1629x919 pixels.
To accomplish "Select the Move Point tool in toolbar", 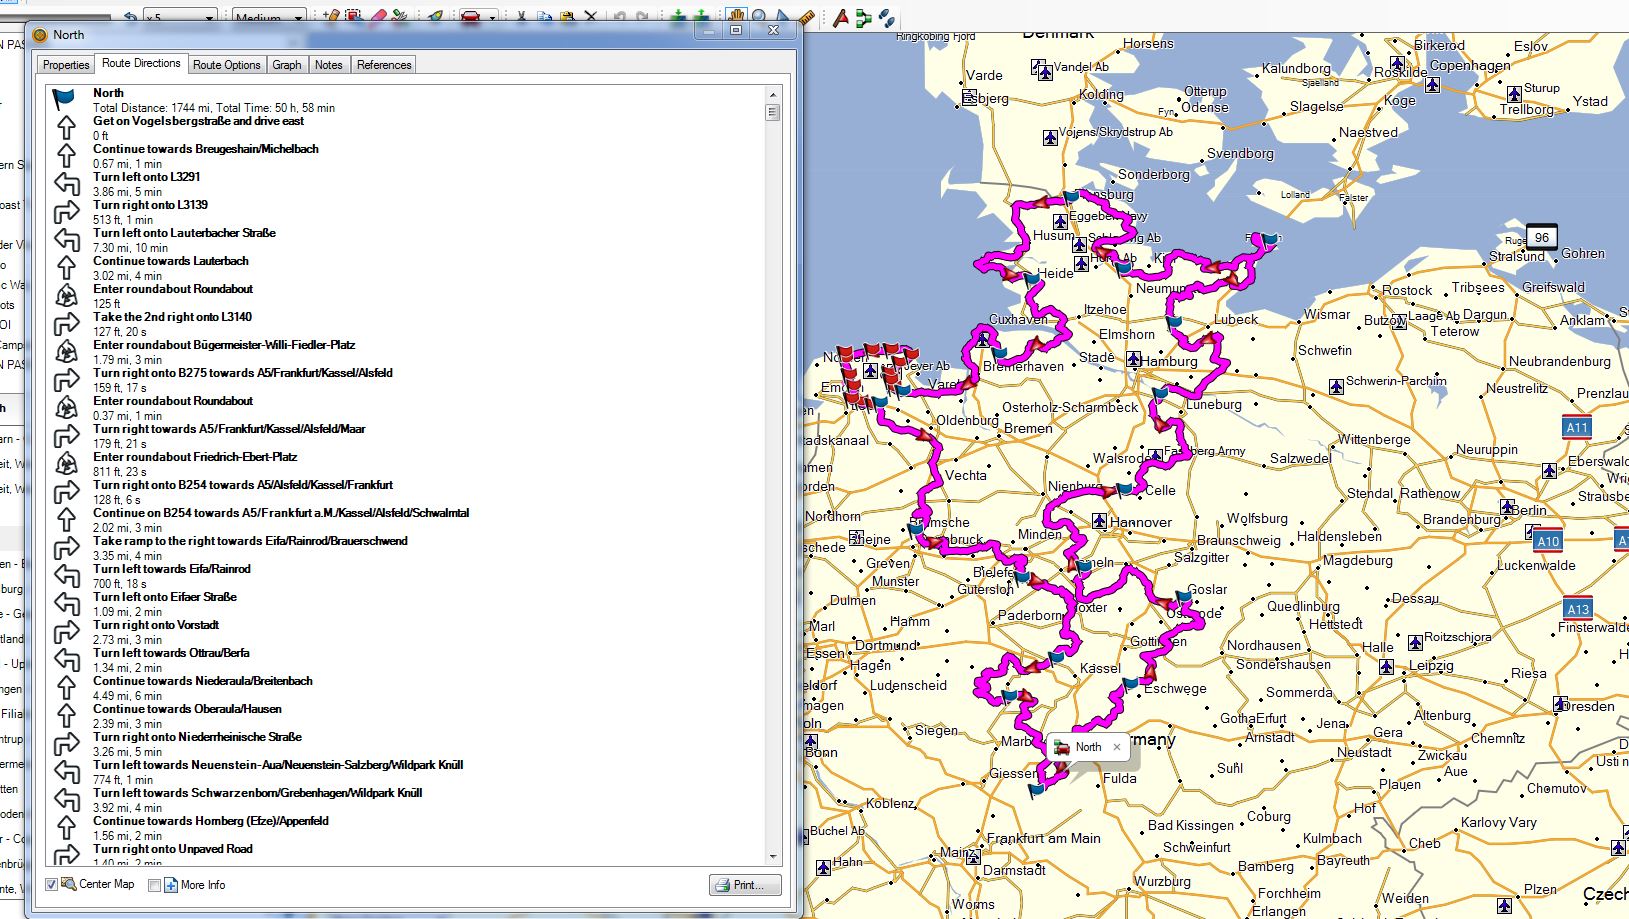I will 355,17.
